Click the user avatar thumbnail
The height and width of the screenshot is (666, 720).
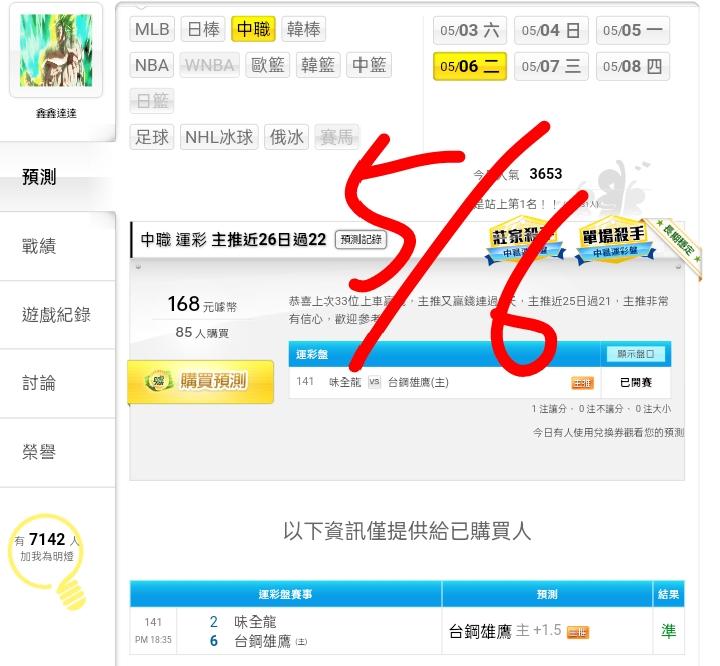[56, 51]
